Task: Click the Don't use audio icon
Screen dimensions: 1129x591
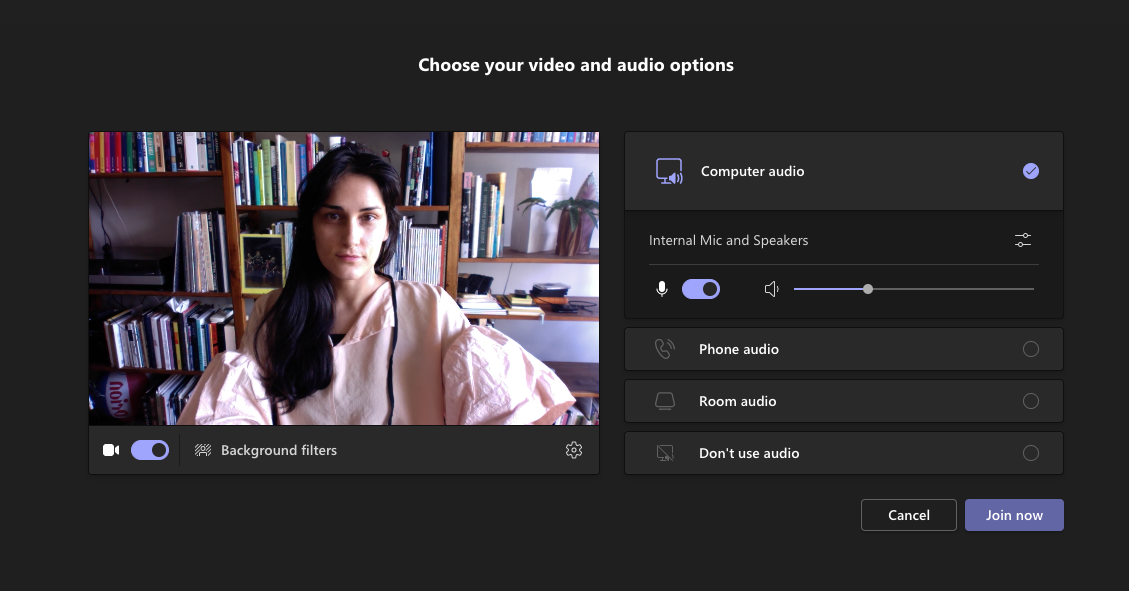Action: point(665,453)
